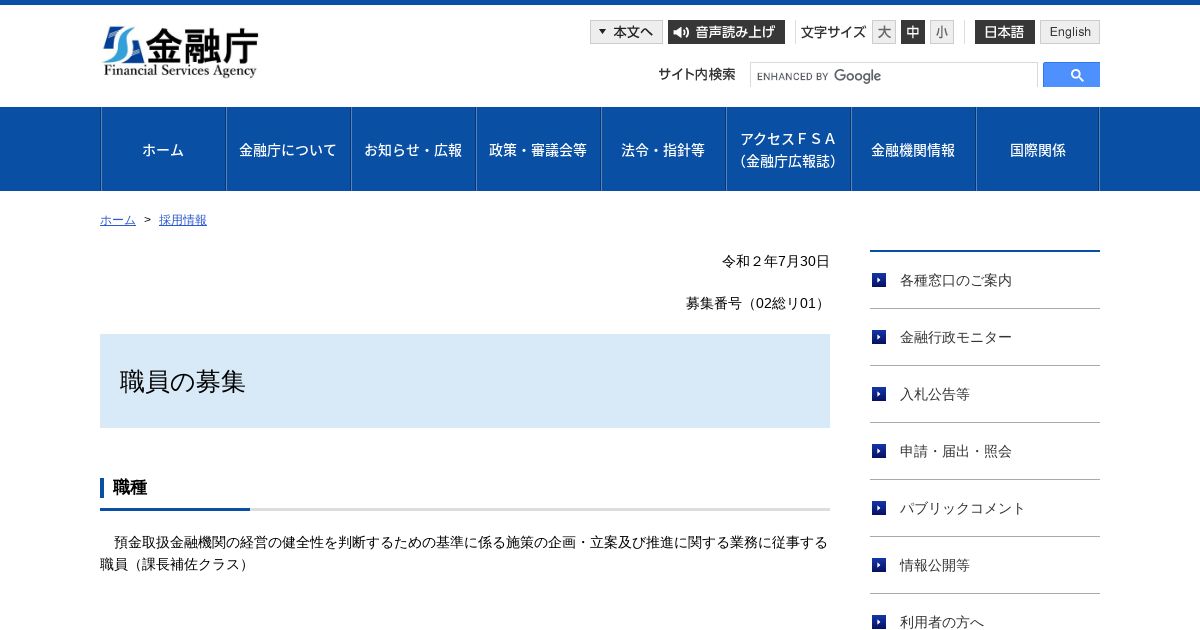Click the text 募集番号（02総リ01）
Image resolution: width=1200 pixels, height=630 pixels.
[x=758, y=303]
